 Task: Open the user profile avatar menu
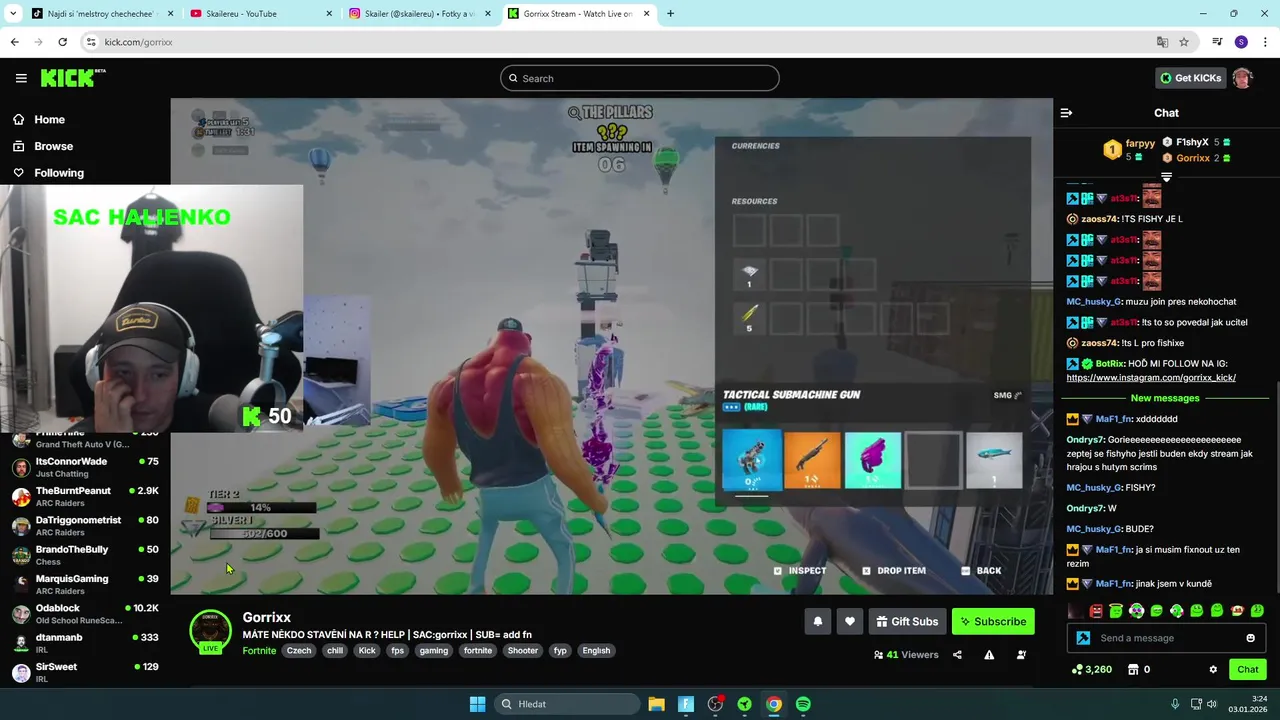pyautogui.click(x=1243, y=78)
